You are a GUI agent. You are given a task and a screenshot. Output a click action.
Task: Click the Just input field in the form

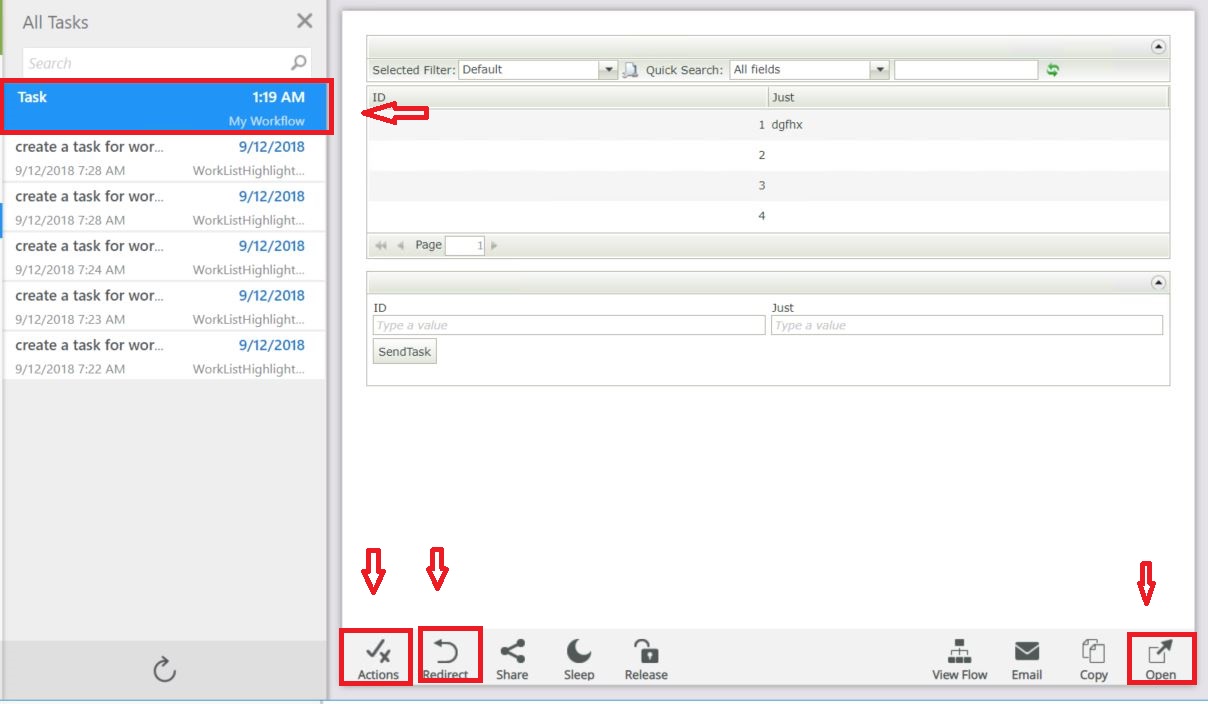pos(967,325)
